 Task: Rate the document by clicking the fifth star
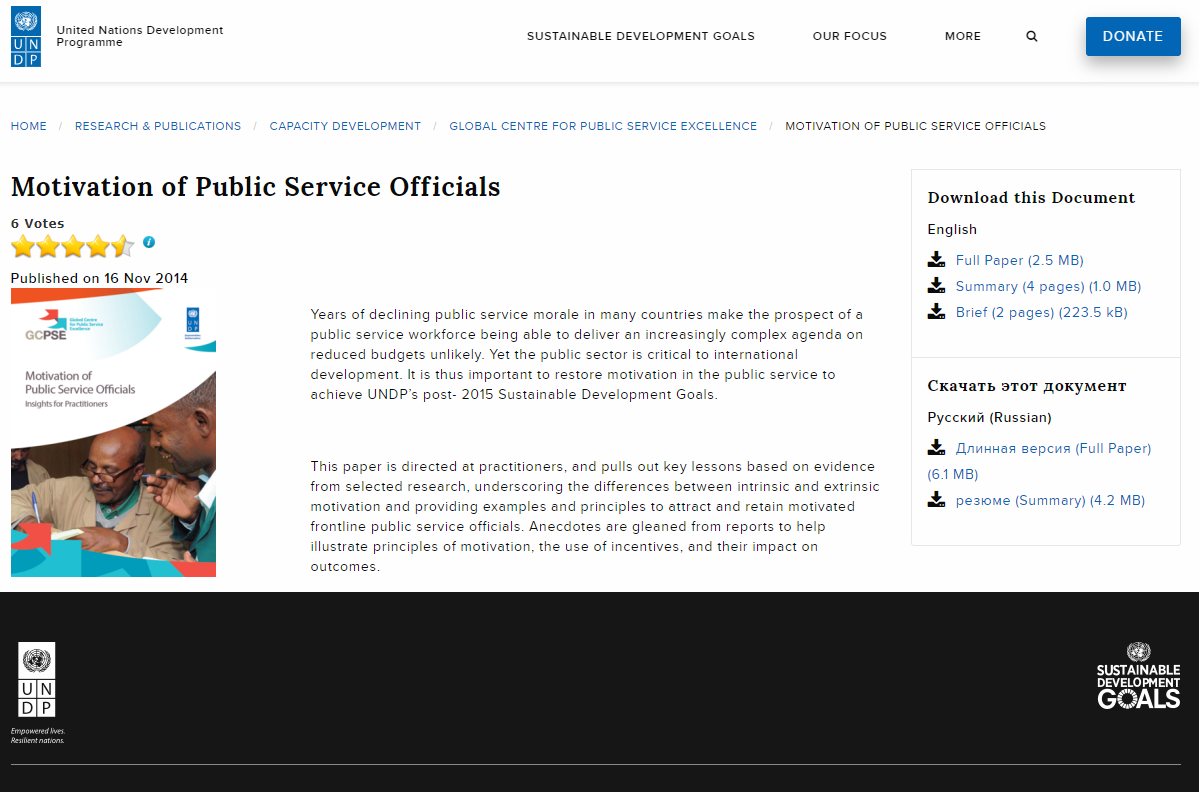122,245
